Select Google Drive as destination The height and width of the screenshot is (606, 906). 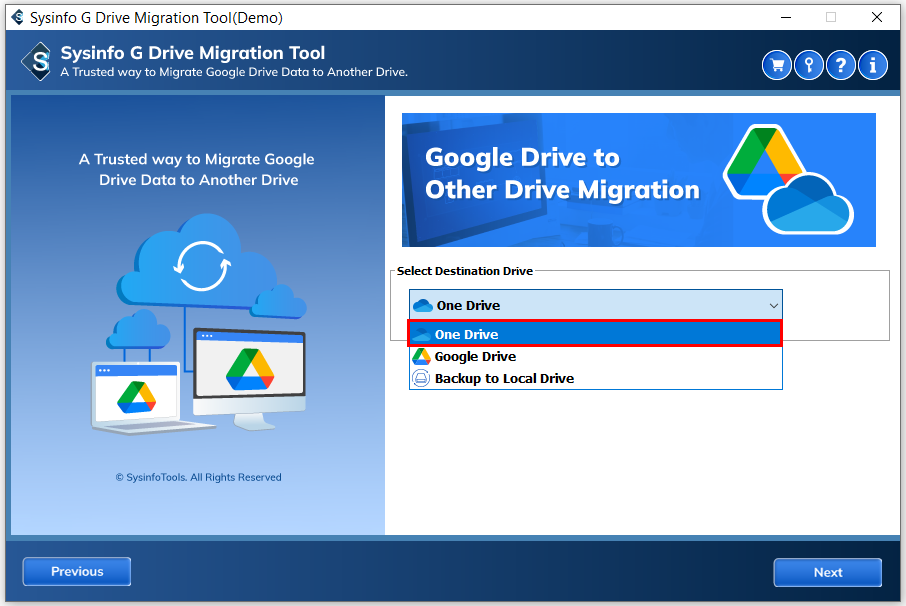point(476,357)
